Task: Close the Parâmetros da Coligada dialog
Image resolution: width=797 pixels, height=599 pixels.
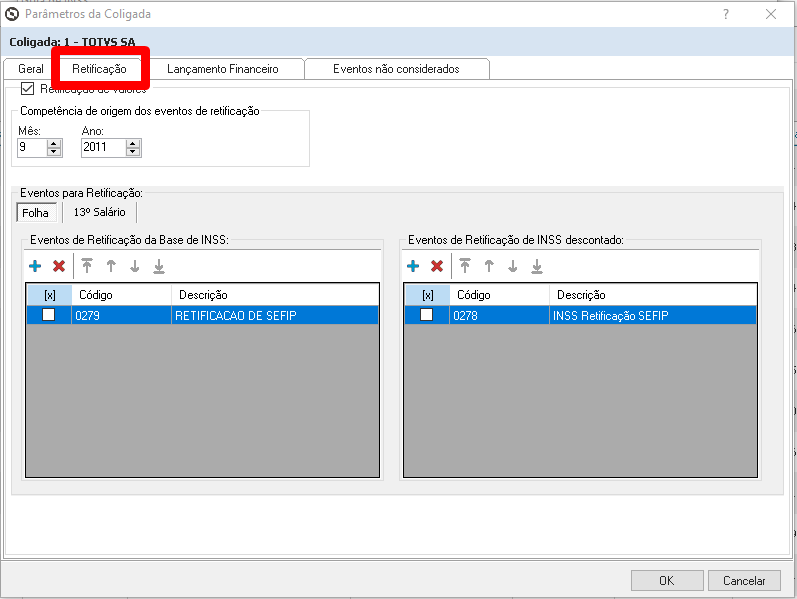Action: click(x=771, y=14)
